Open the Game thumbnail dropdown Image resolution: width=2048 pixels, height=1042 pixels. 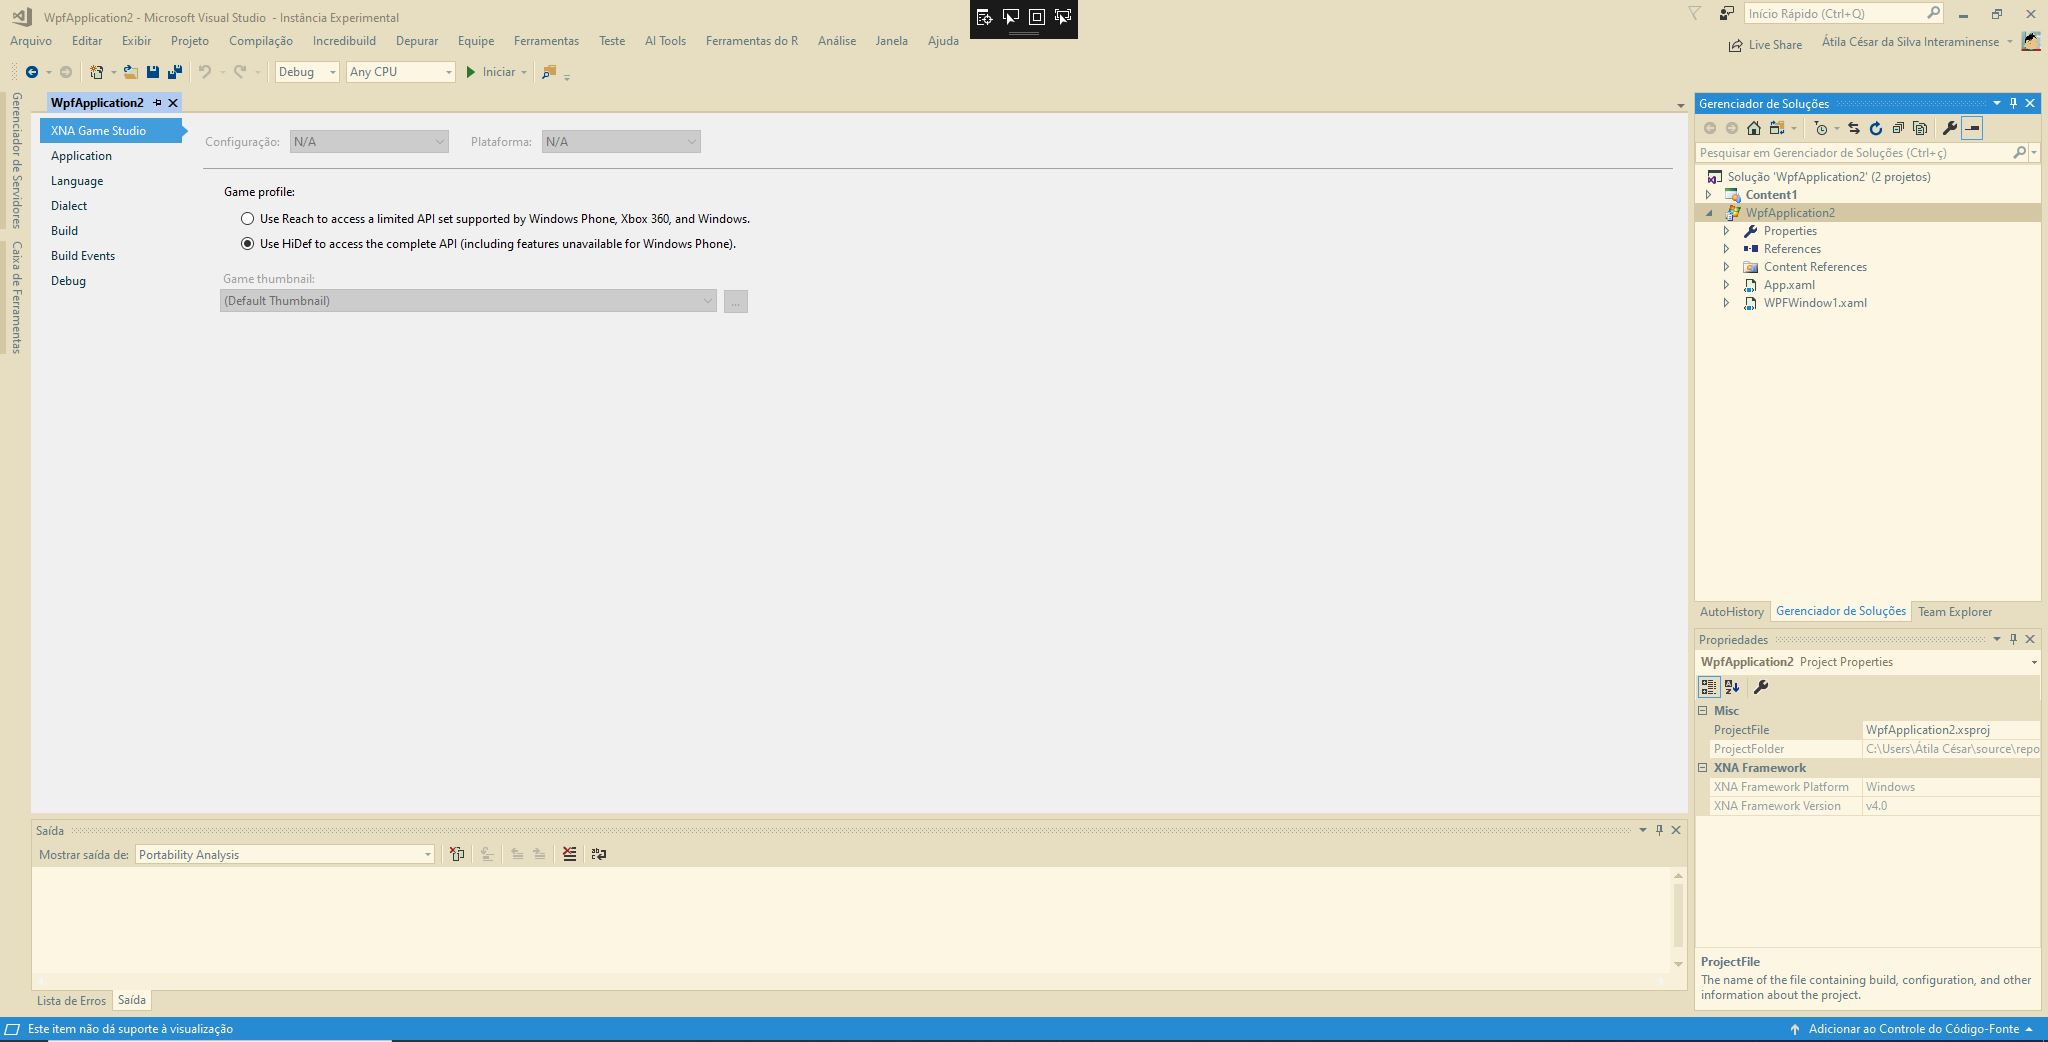[708, 300]
